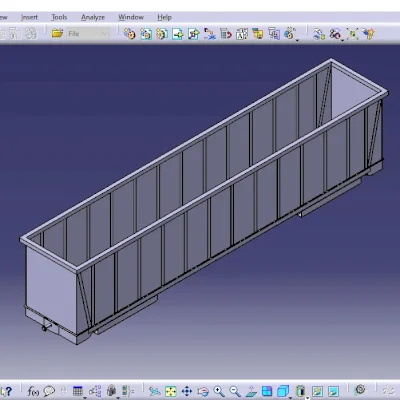Open the Tools menu
Image resolution: width=400 pixels, height=400 pixels.
click(x=59, y=17)
